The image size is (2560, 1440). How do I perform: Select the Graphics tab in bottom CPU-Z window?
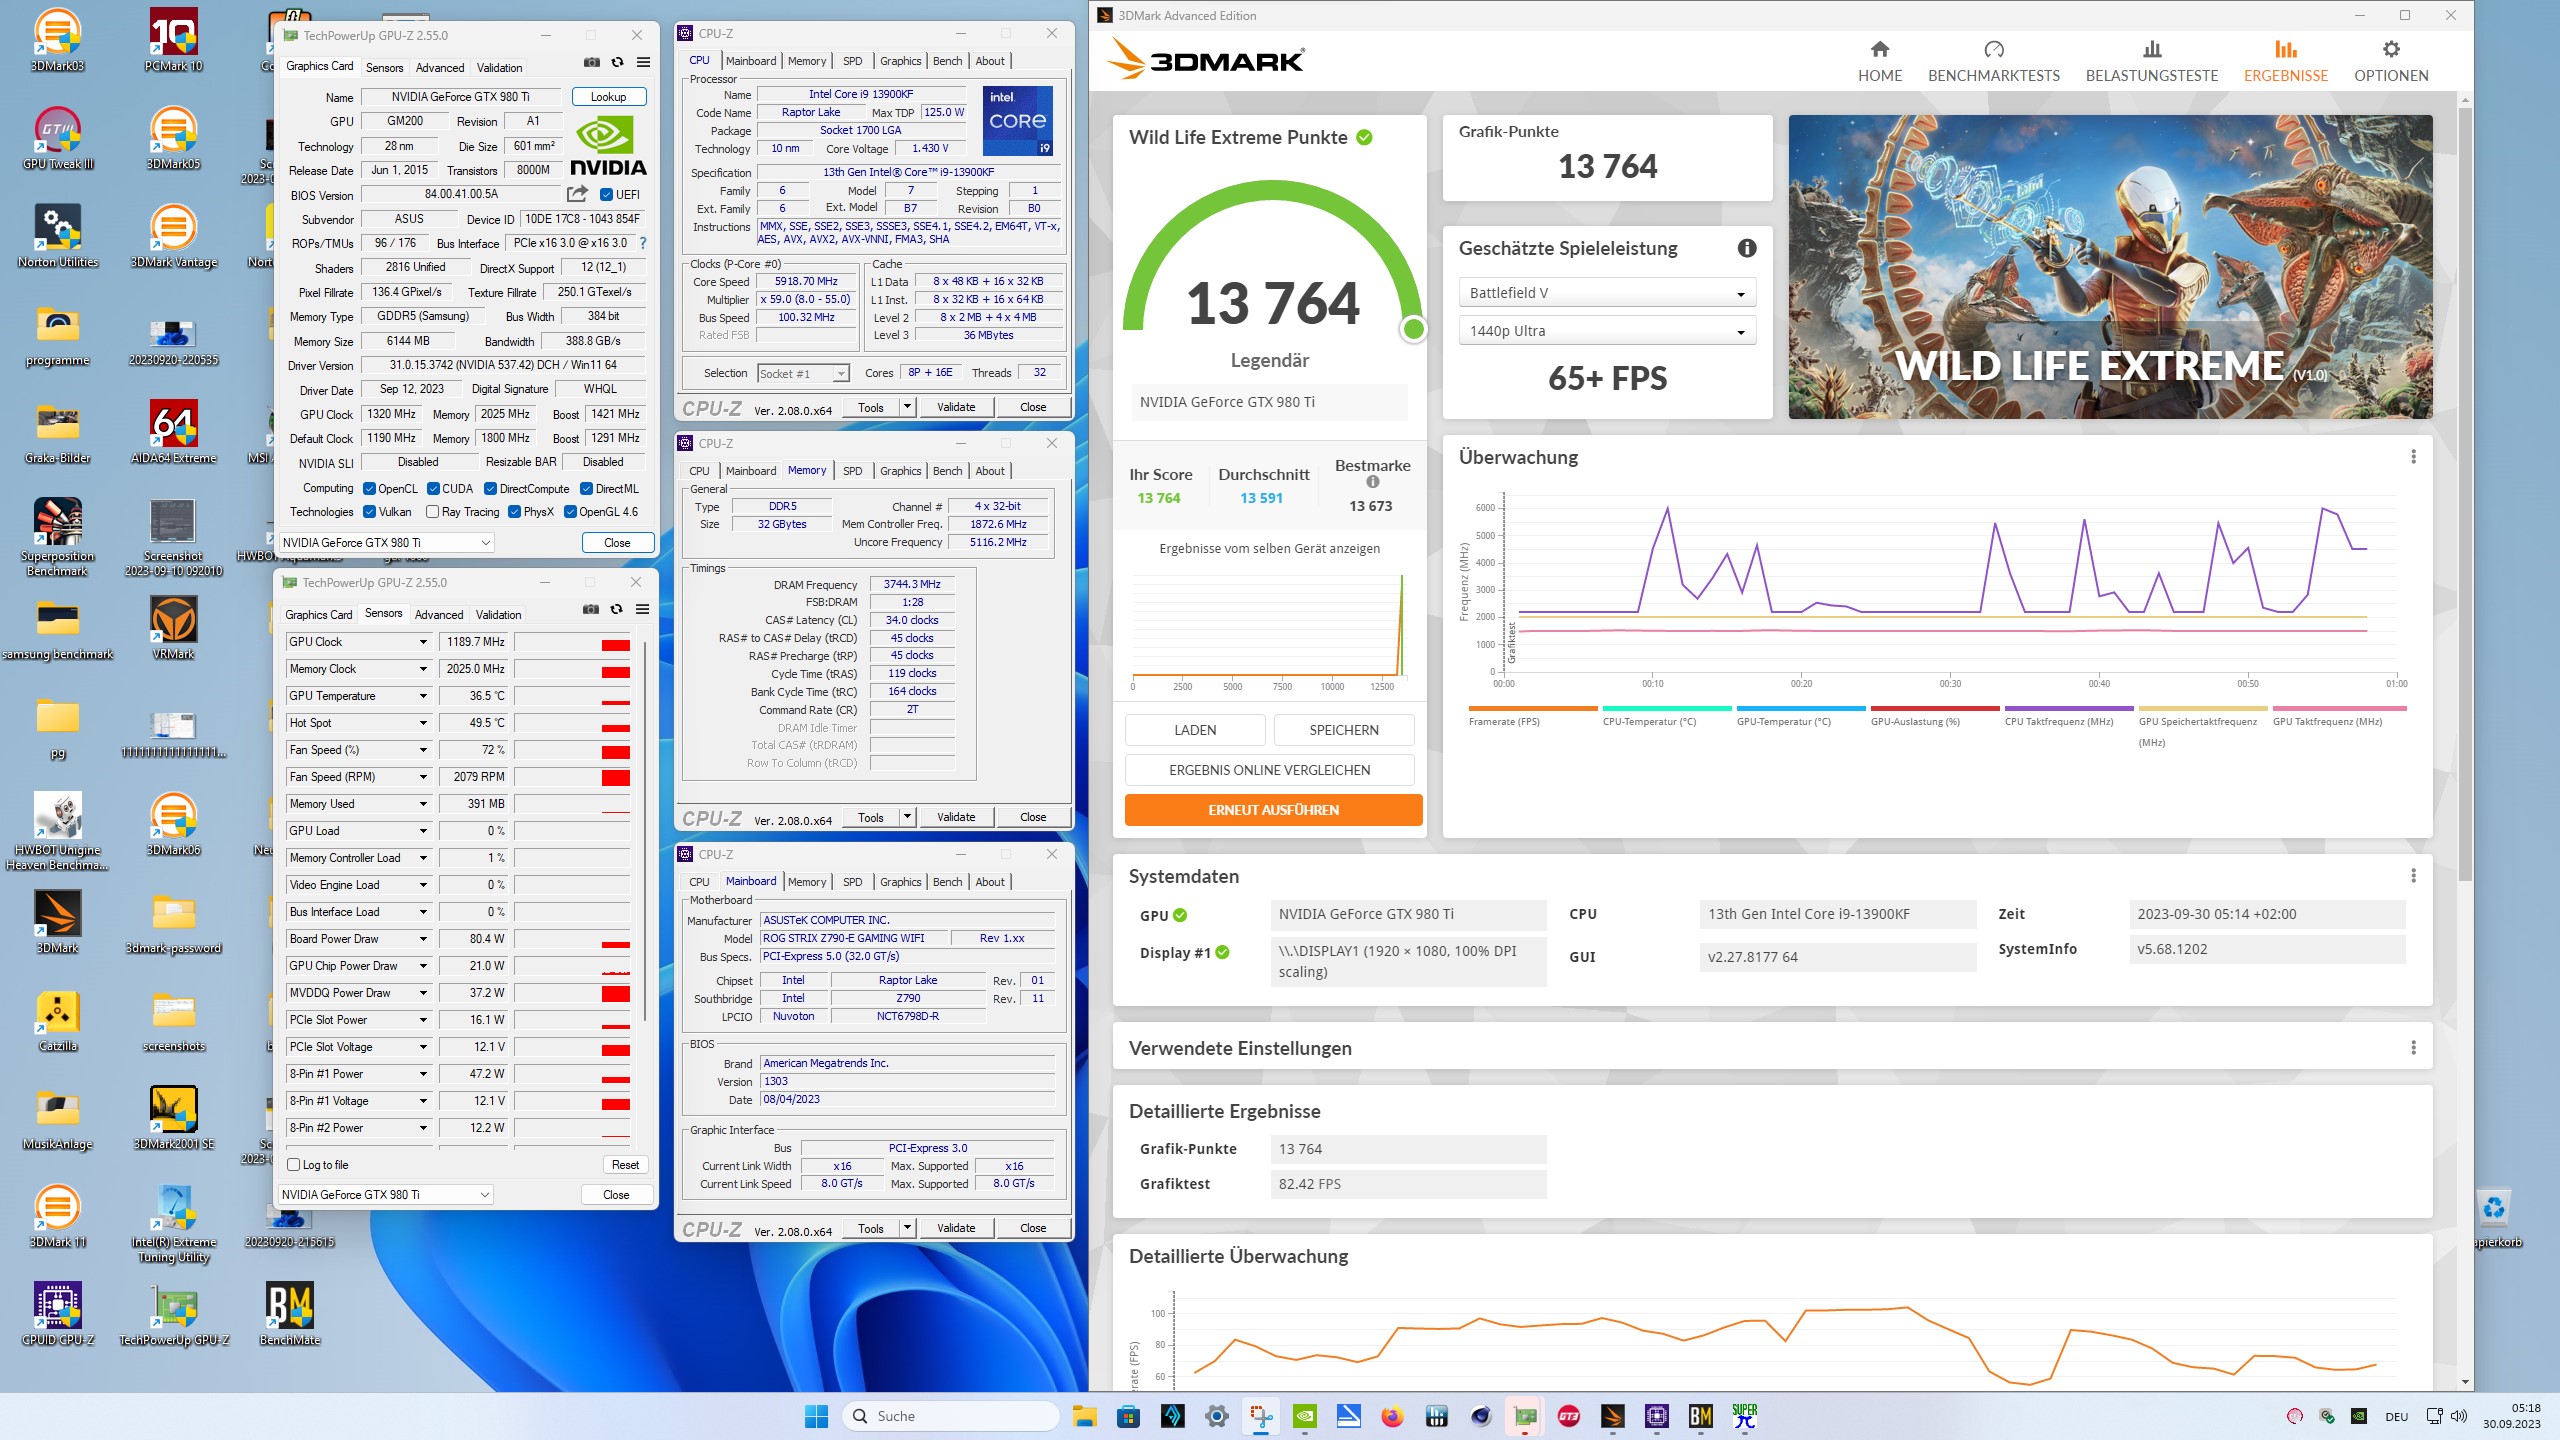pyautogui.click(x=900, y=882)
